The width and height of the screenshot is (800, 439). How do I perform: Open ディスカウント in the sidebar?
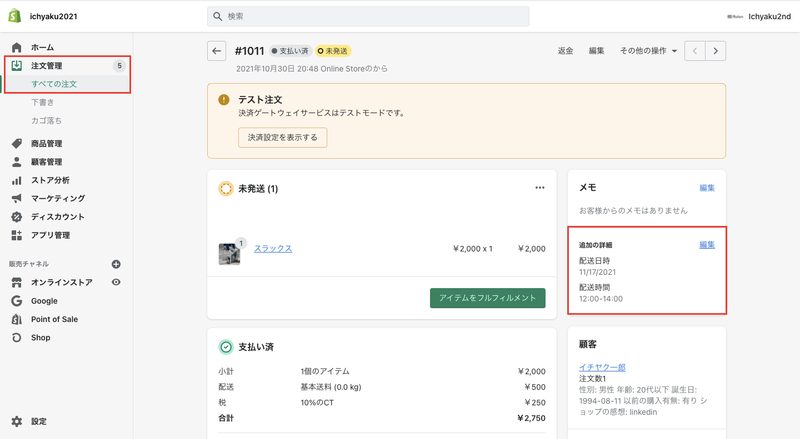[57, 216]
